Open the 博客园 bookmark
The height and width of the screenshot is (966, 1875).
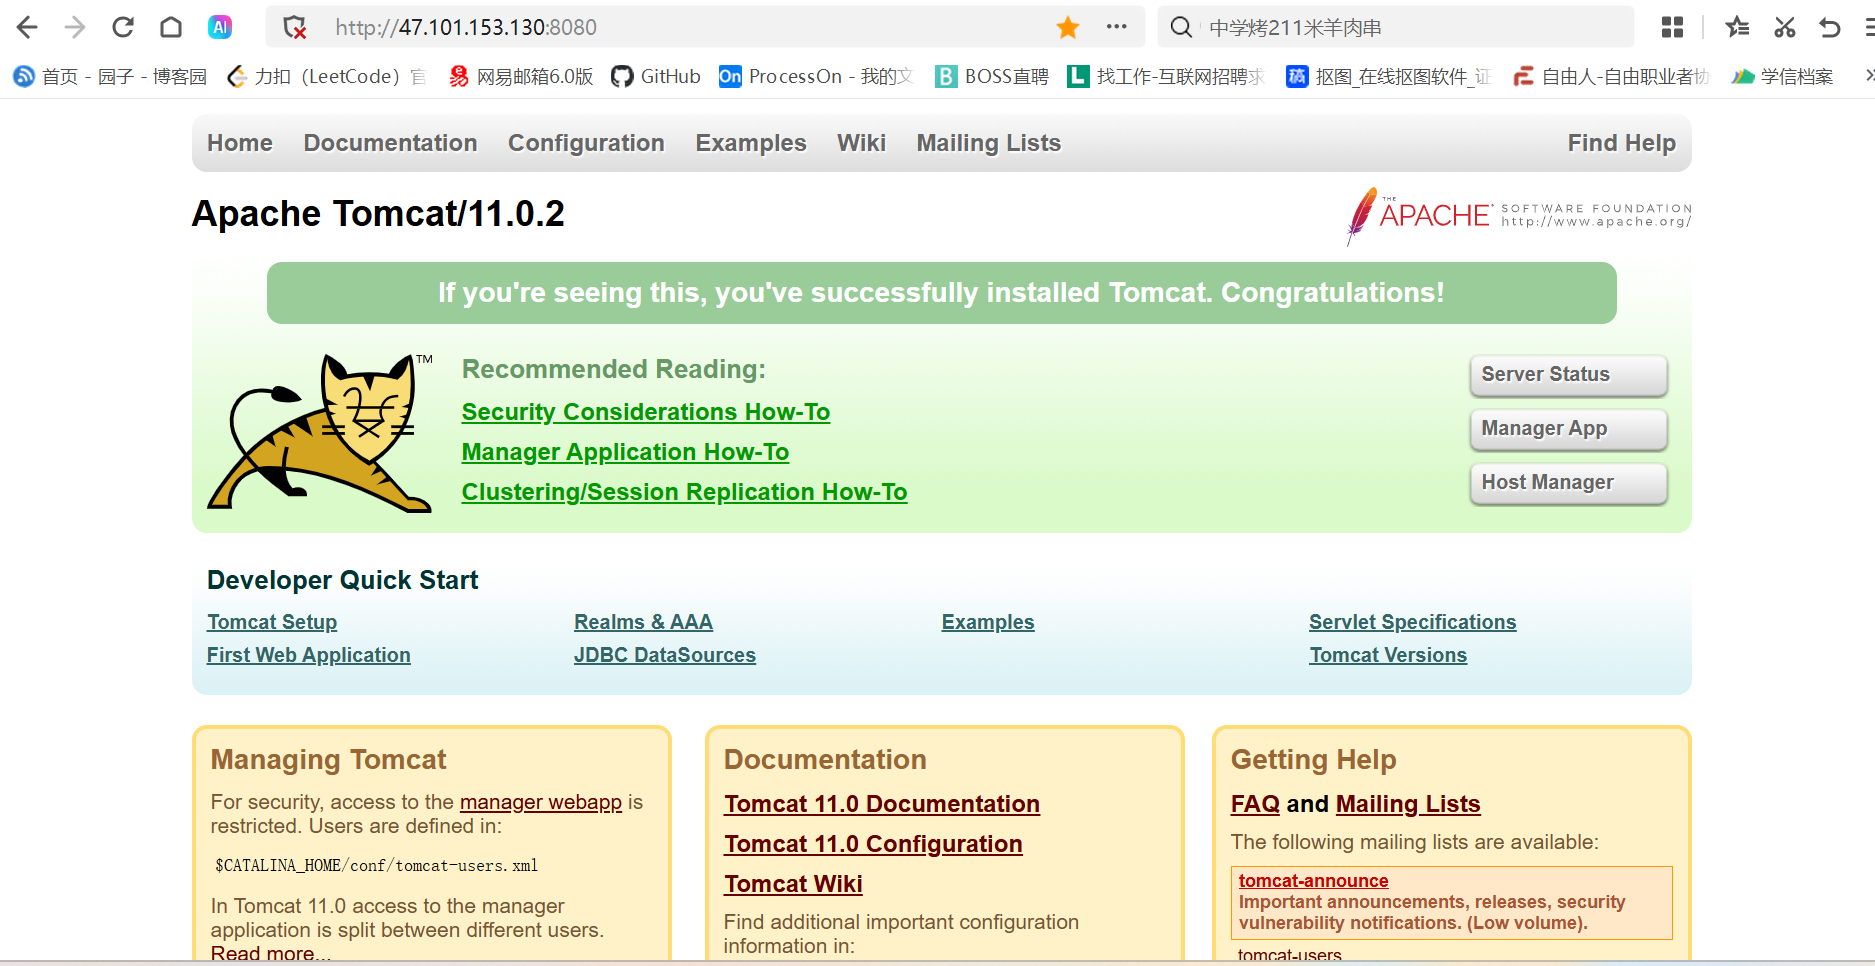click(x=110, y=76)
